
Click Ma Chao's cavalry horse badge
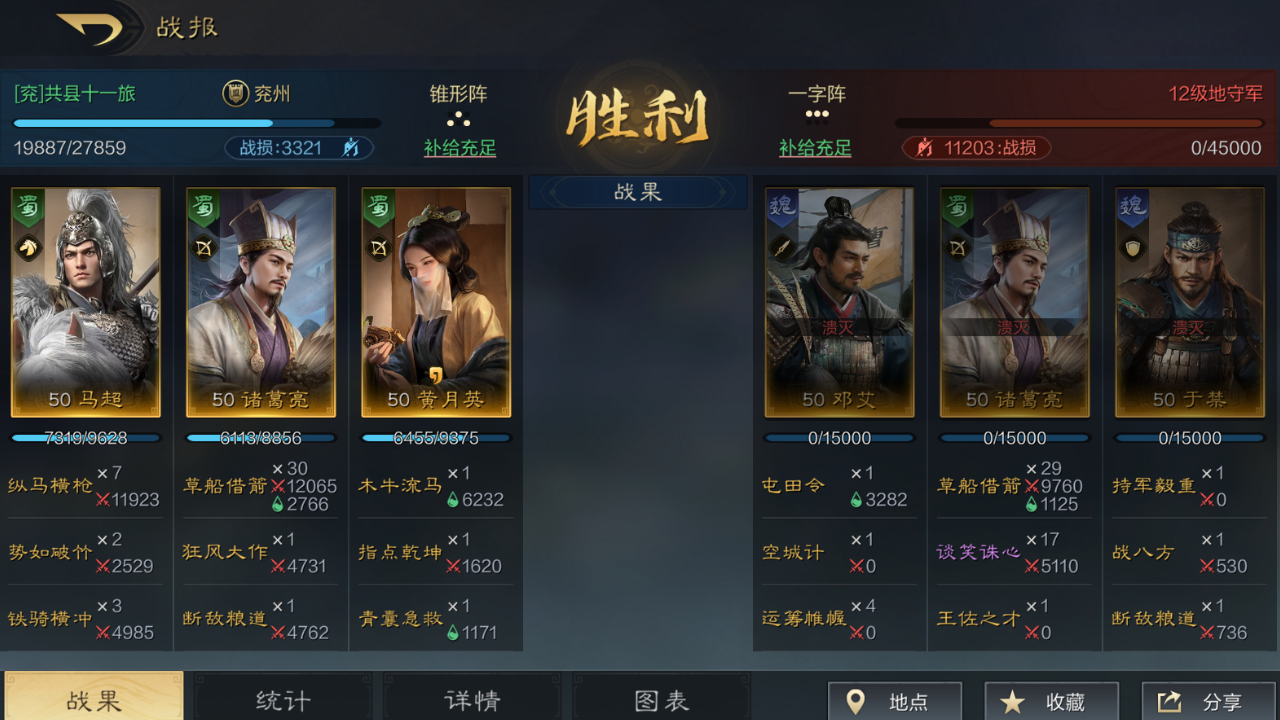click(28, 246)
